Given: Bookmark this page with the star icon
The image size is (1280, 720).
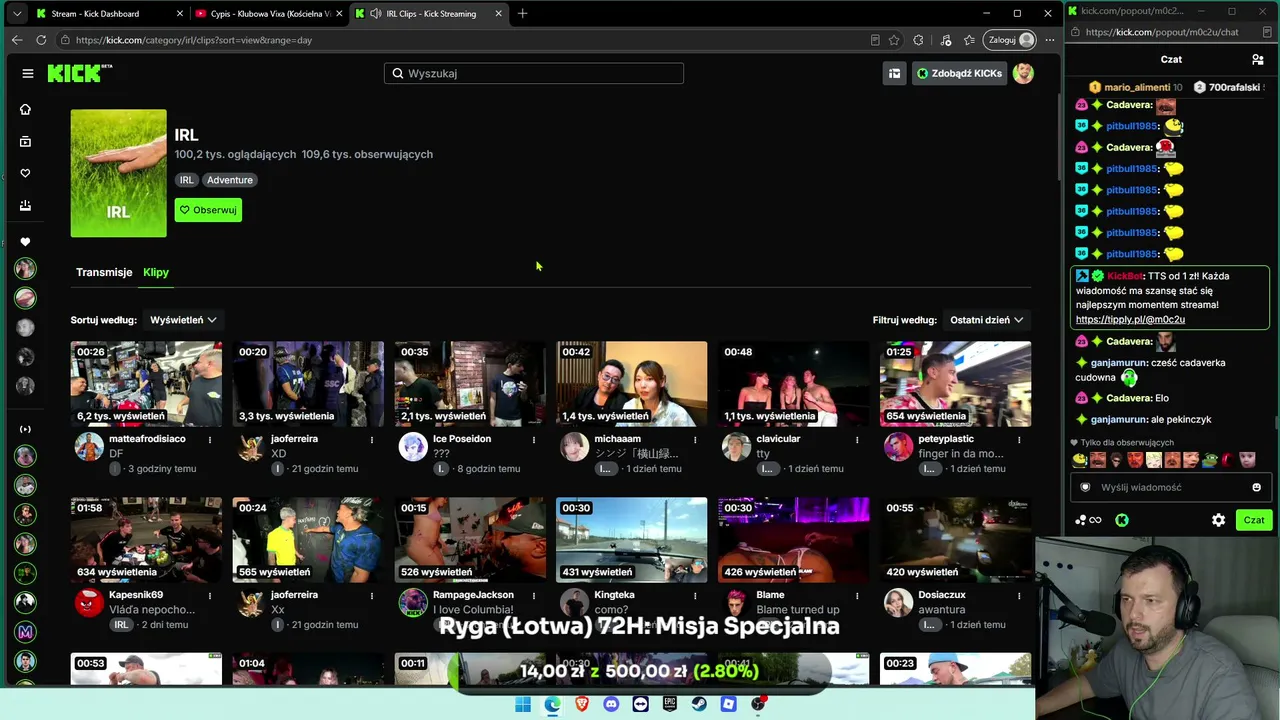Looking at the screenshot, I should 894,40.
